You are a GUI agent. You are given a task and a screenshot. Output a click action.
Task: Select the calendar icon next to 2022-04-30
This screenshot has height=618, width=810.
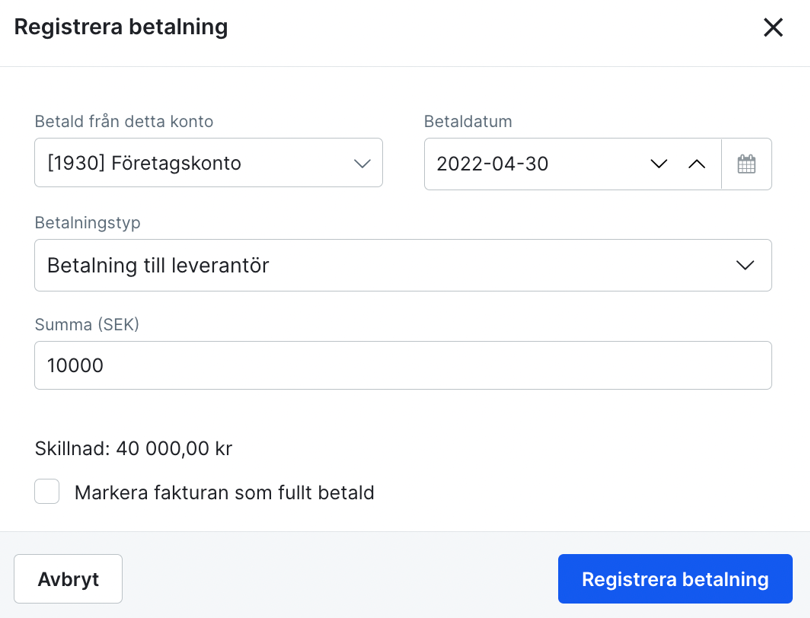pyautogui.click(x=747, y=163)
